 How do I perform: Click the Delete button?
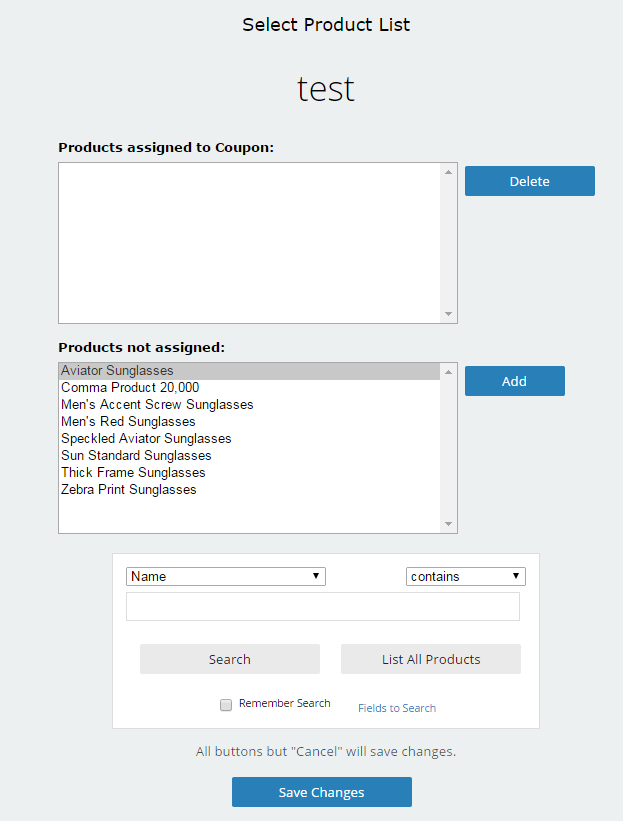point(529,181)
